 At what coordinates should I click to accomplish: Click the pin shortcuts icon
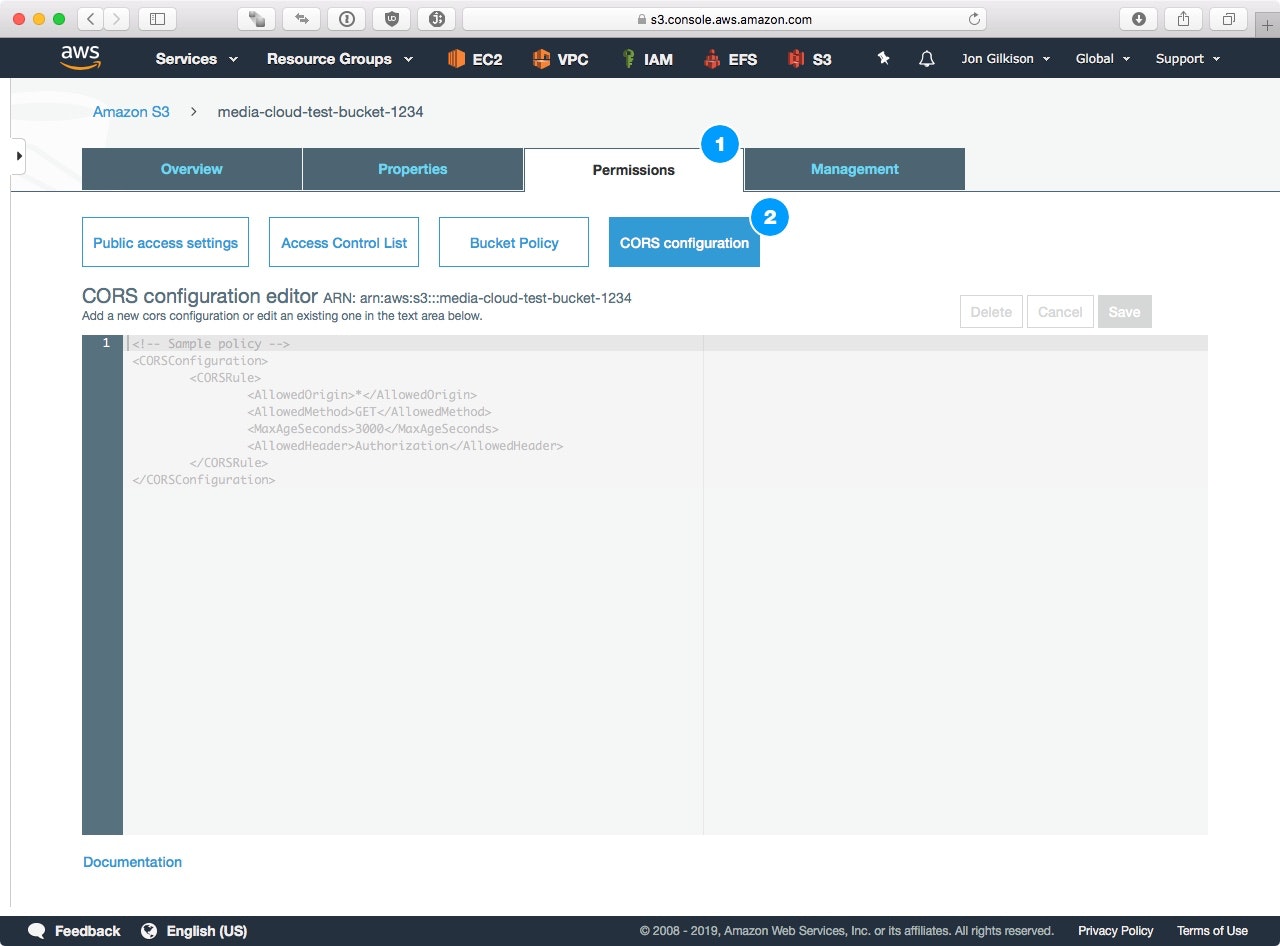[x=883, y=59]
